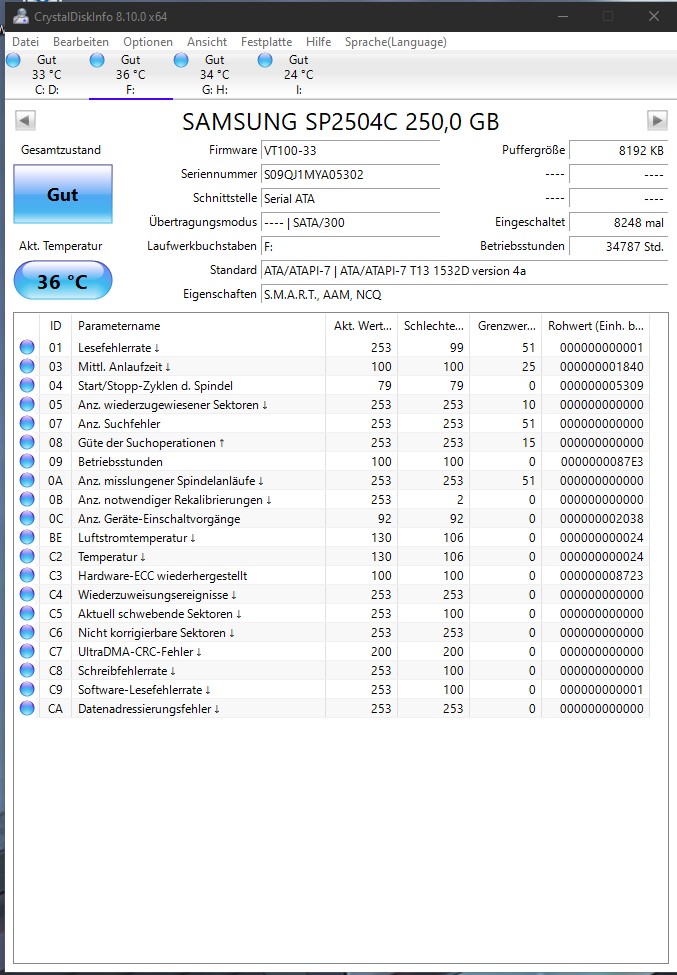Select raw value 000000005309 in Start/Stopp row
Viewport: 677px width, 975px height.
601,386
